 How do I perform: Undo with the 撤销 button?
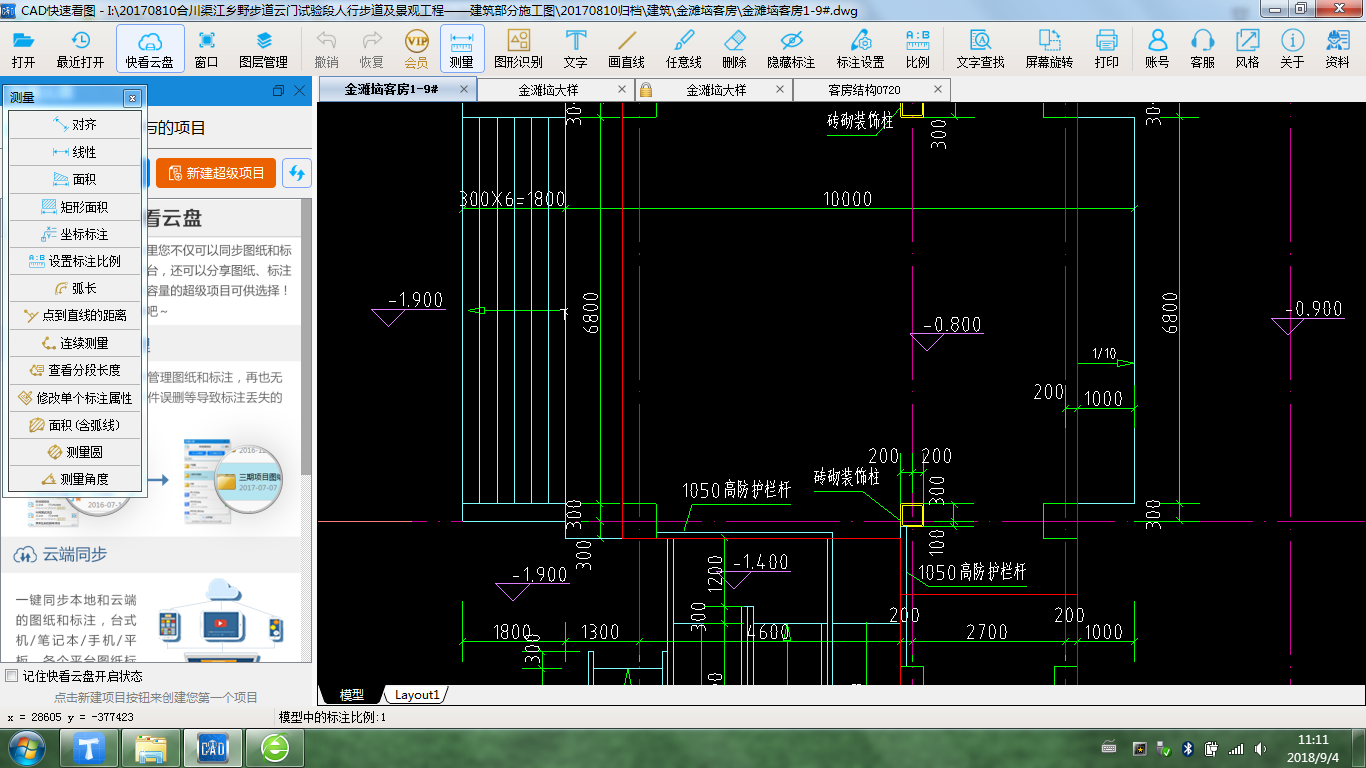click(326, 49)
